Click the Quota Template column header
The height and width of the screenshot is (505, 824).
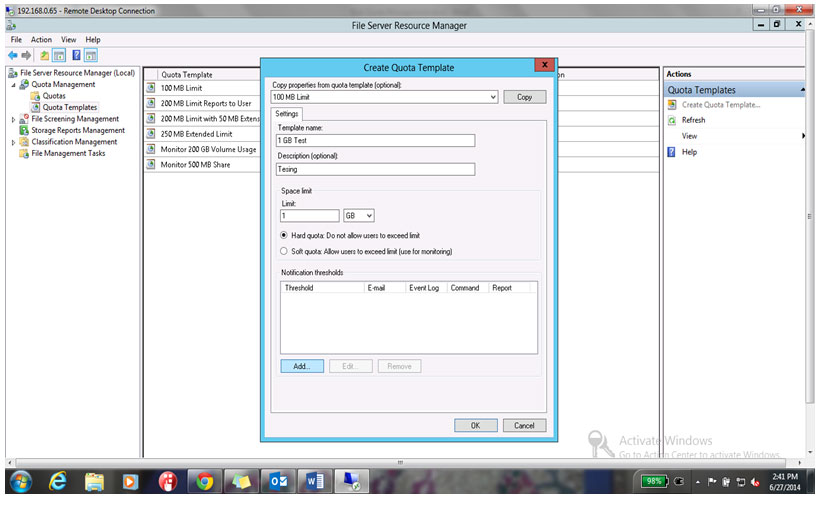187,75
